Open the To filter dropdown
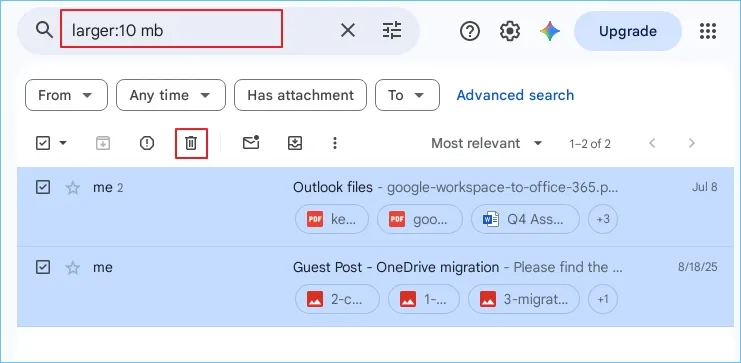This screenshot has width=741, height=363. click(407, 95)
